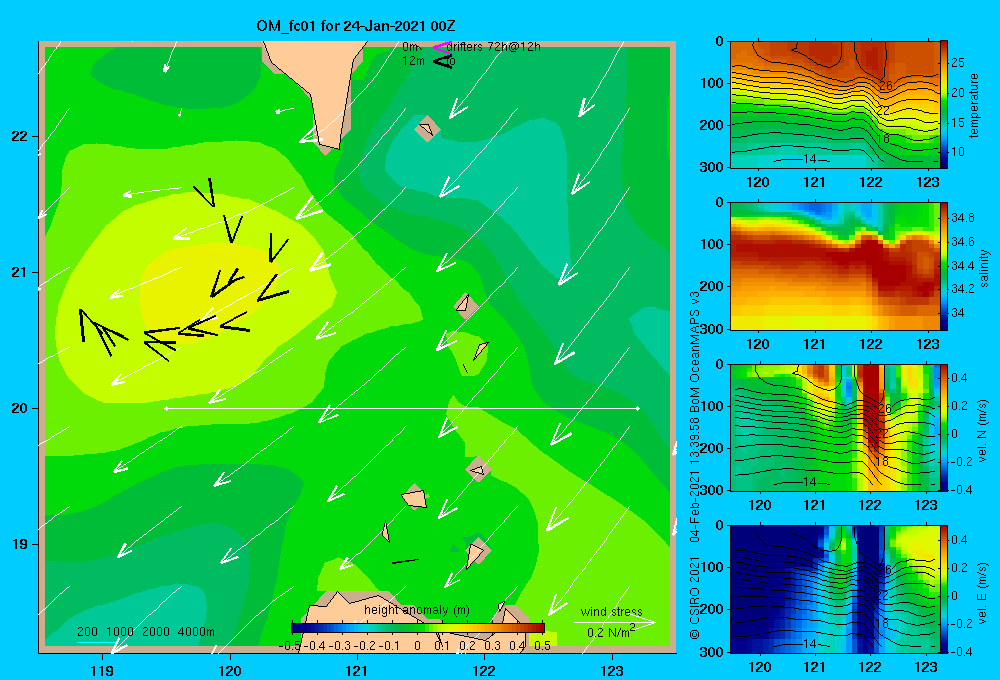Click the vertical 'salinity' axis label
Image resolution: width=1000 pixels, height=680 pixels.
point(984,268)
